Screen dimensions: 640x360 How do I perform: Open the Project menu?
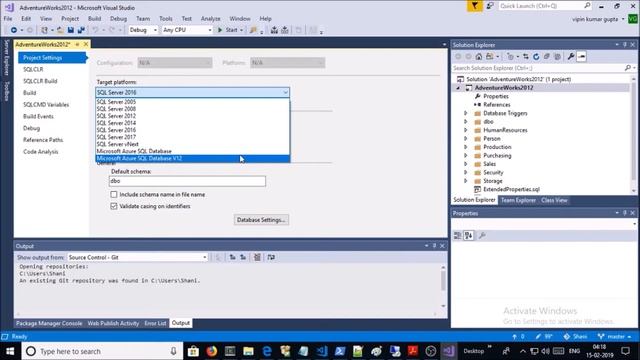70,19
